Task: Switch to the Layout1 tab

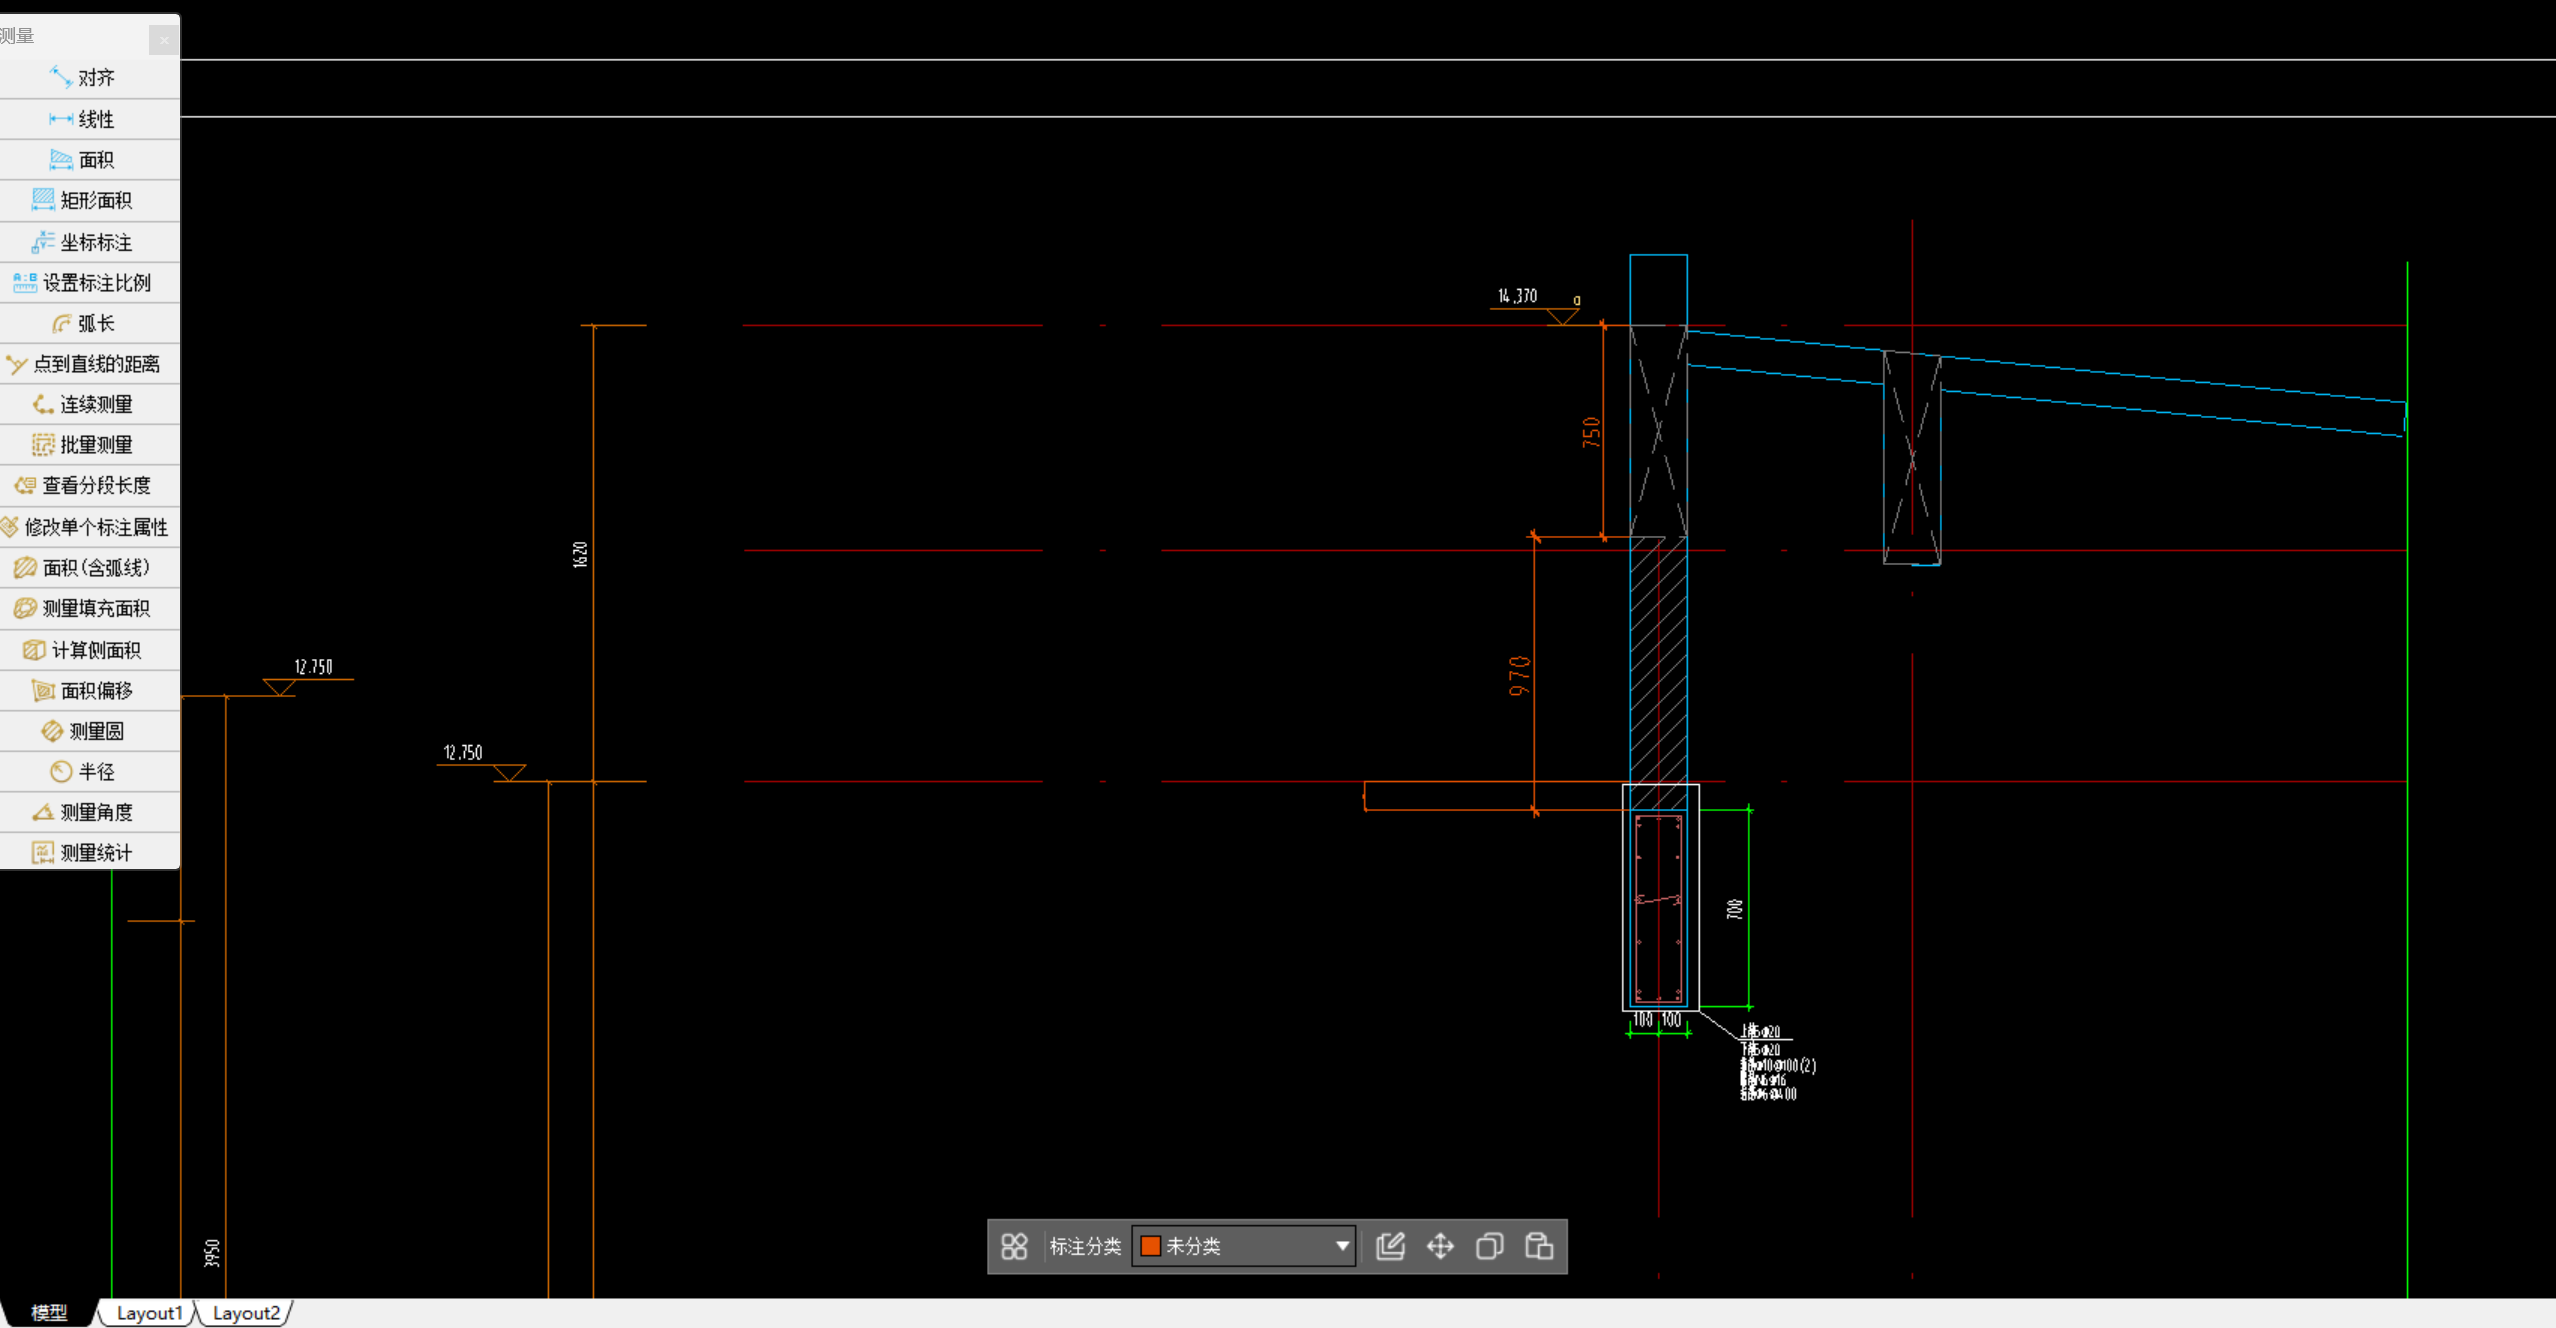Action: pyautogui.click(x=149, y=1313)
